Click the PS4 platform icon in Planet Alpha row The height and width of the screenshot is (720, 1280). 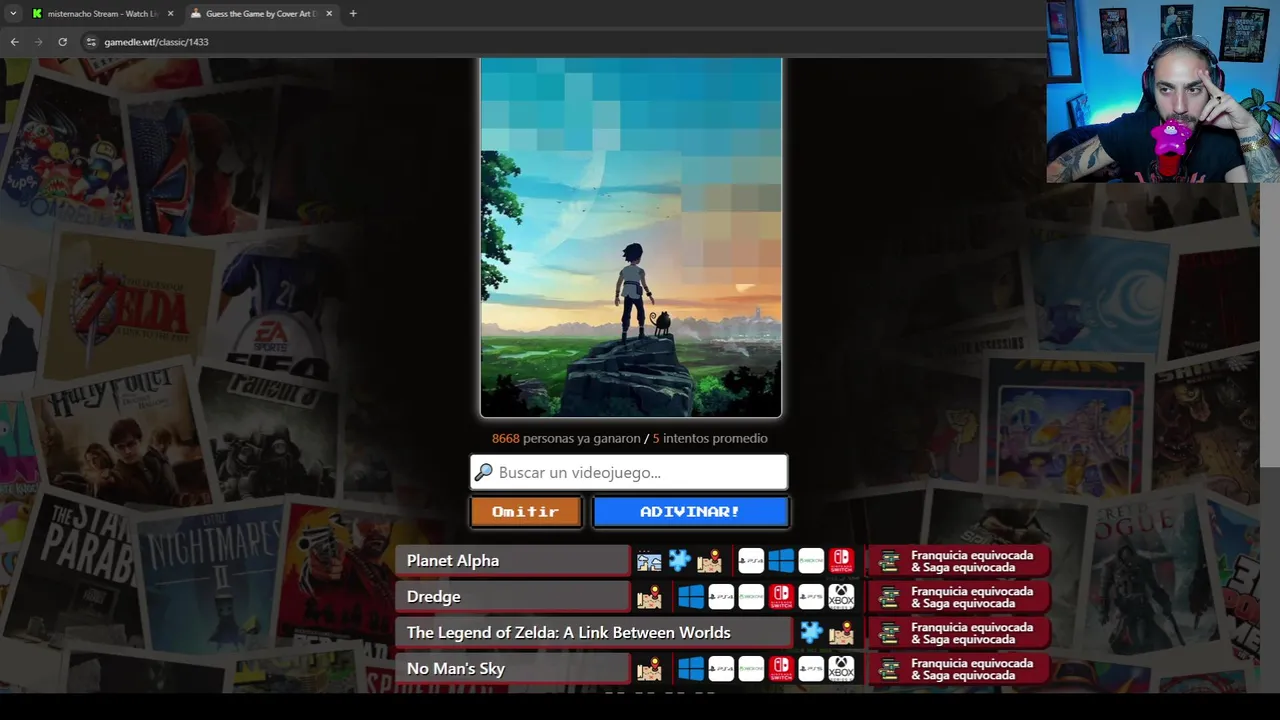[x=751, y=561]
